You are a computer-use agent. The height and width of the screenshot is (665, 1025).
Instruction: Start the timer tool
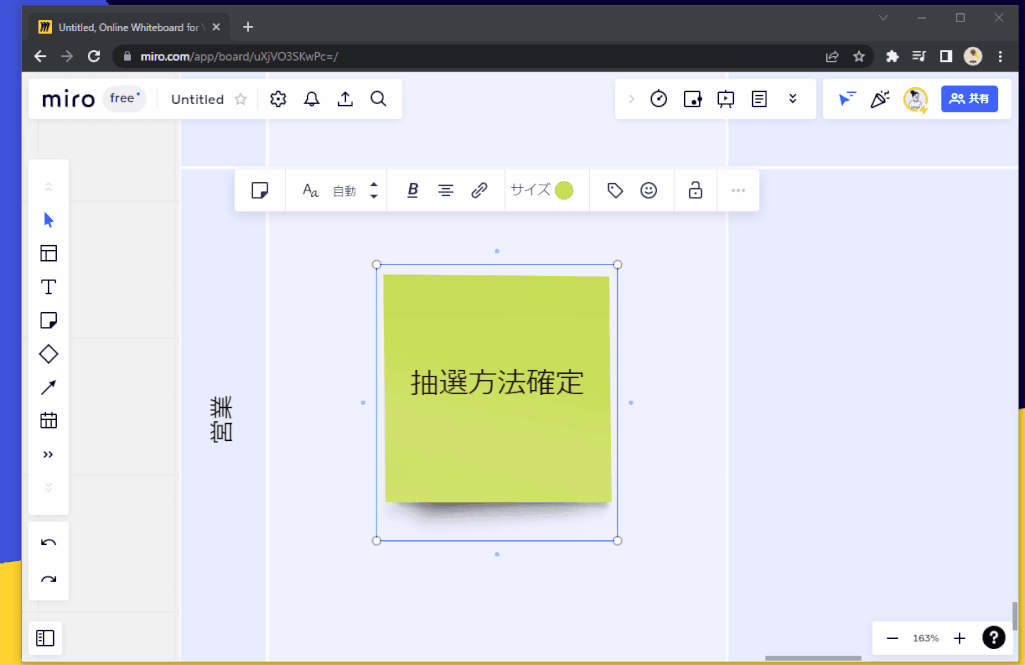pos(659,99)
